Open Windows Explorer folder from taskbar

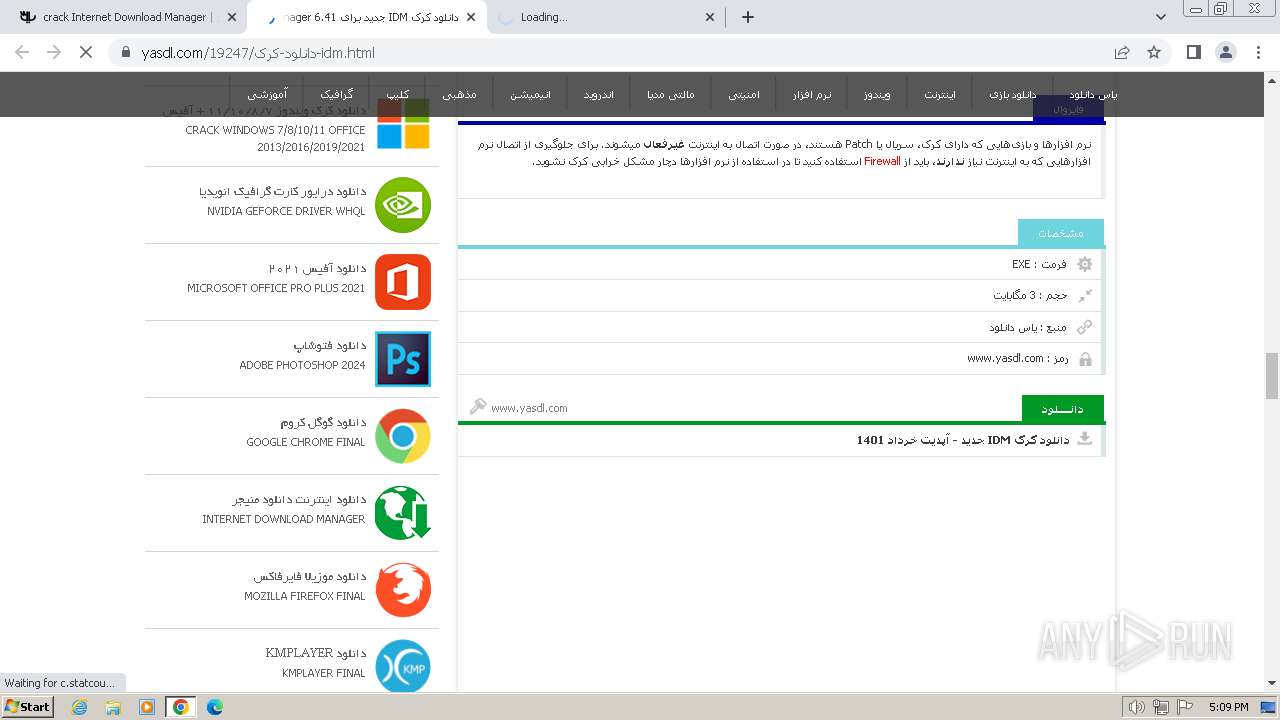coord(113,707)
